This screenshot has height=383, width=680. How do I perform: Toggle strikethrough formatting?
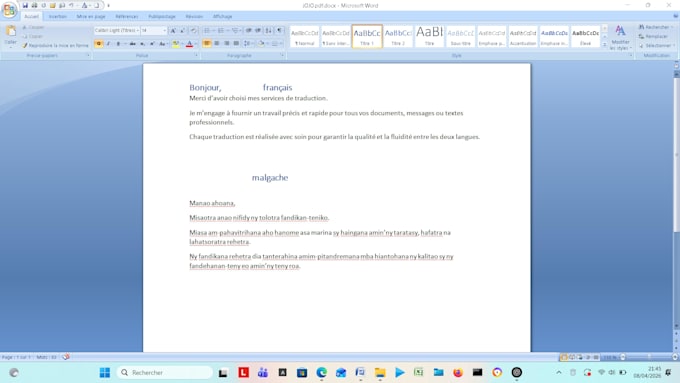point(133,44)
